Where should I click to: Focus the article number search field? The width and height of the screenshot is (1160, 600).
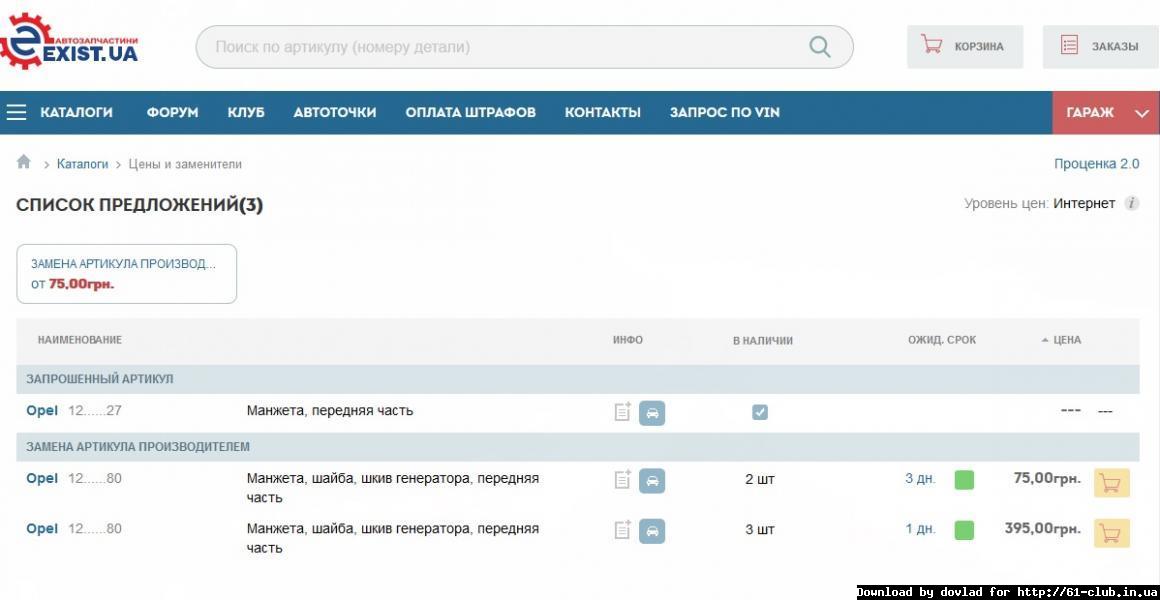(x=500, y=47)
